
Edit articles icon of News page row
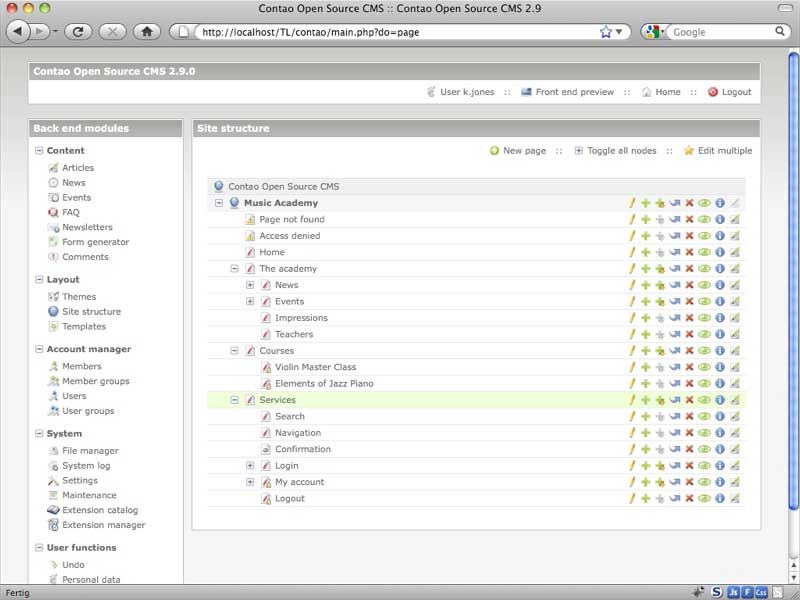click(x=735, y=285)
